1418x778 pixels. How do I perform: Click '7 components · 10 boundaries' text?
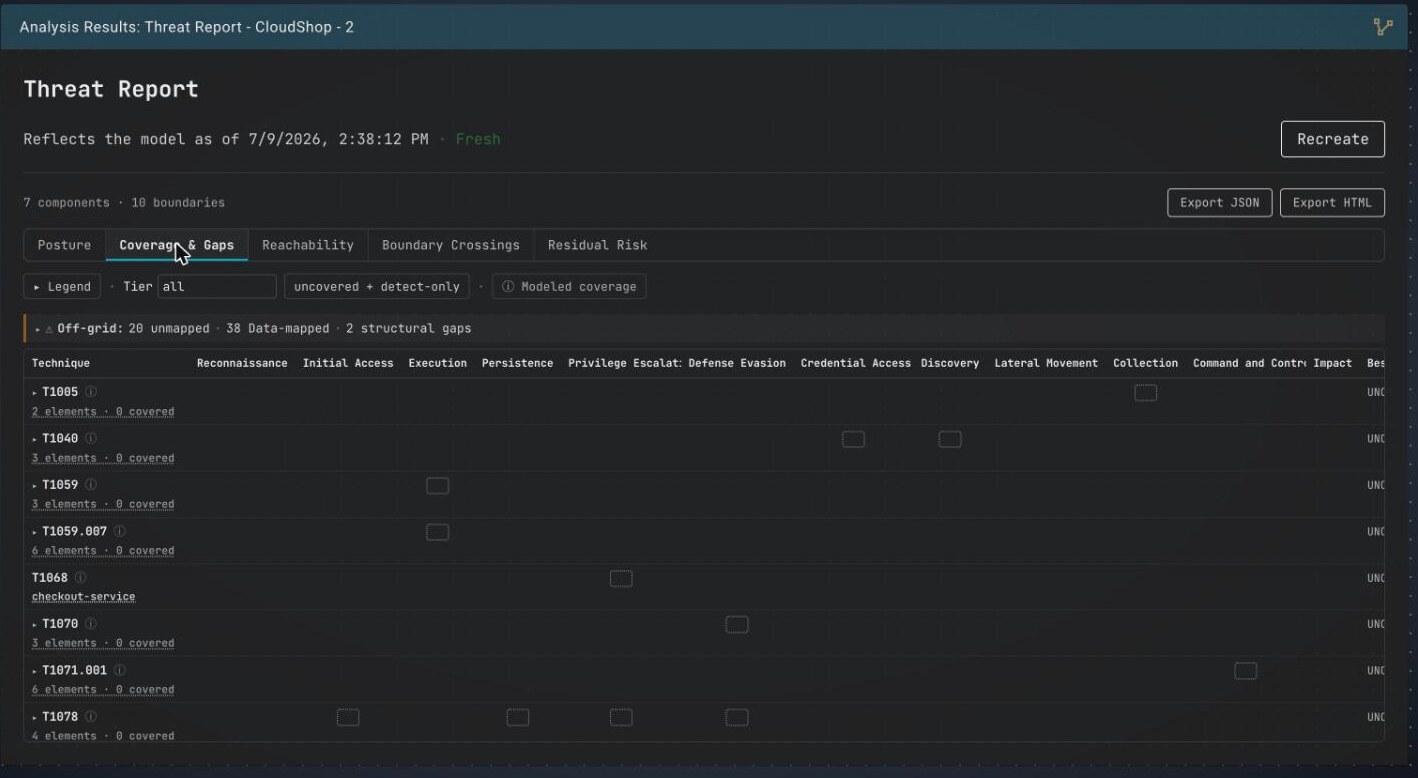pos(124,203)
